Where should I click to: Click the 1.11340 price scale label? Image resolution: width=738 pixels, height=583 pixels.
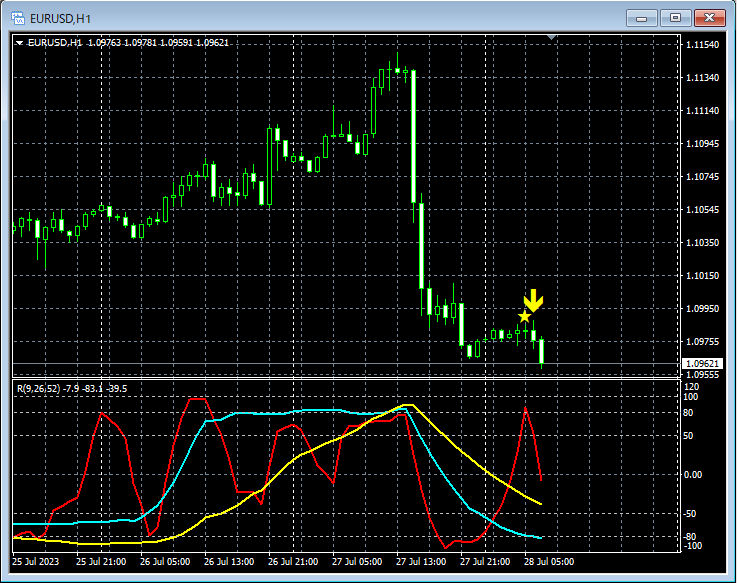coord(703,78)
